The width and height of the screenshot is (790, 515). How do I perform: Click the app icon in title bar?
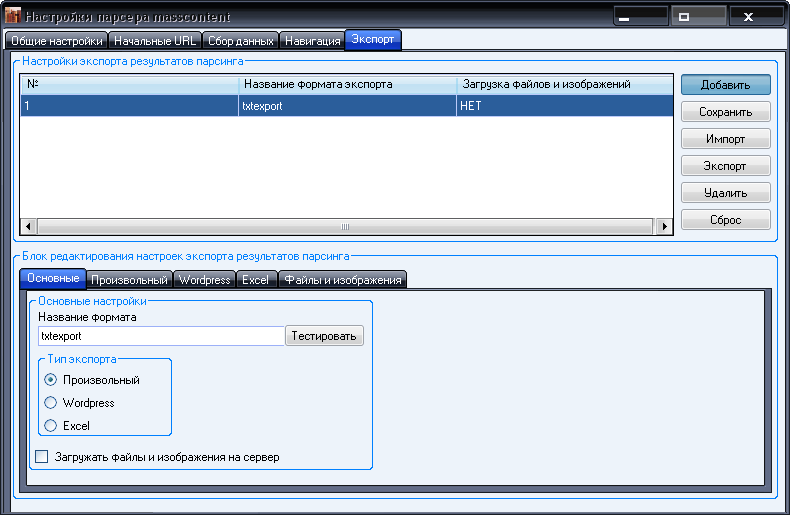[12, 17]
